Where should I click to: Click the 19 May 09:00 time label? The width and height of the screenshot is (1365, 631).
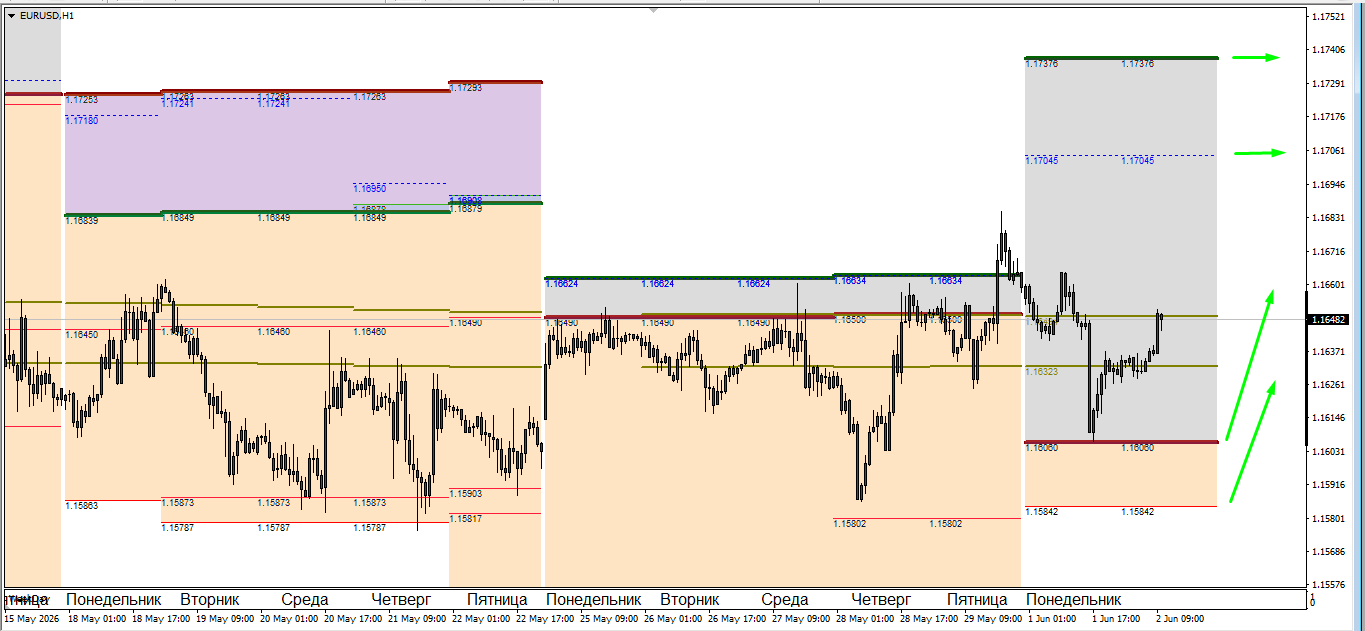[x=226, y=619]
